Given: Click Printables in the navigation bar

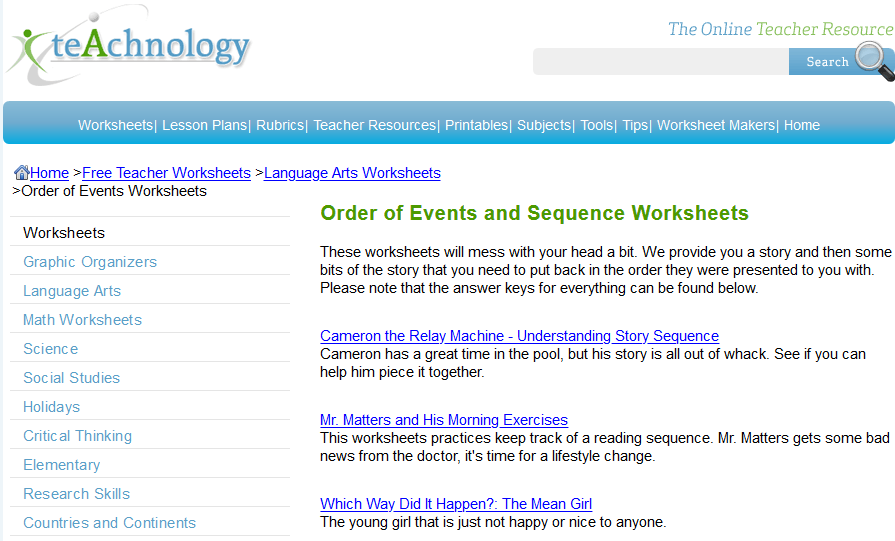Looking at the screenshot, I should pyautogui.click(x=477, y=125).
